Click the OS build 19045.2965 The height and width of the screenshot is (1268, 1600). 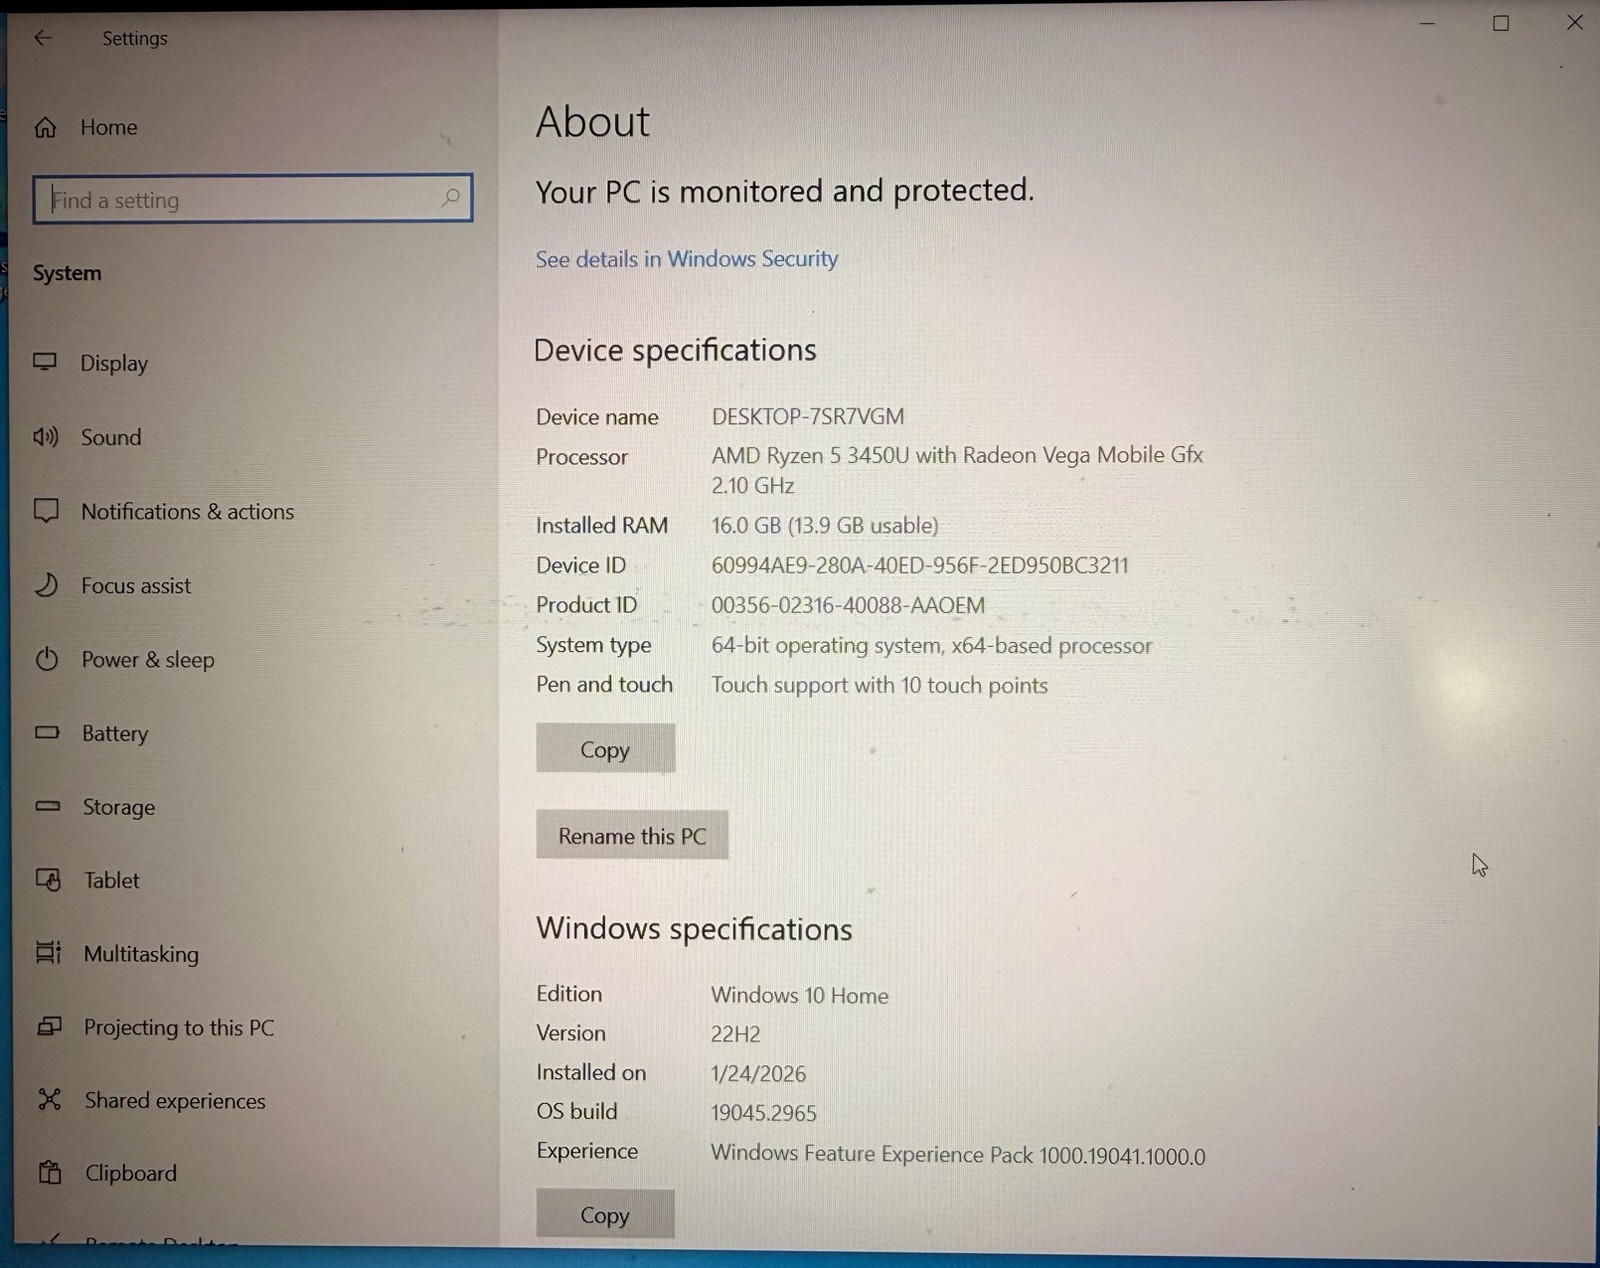pyautogui.click(x=764, y=1113)
